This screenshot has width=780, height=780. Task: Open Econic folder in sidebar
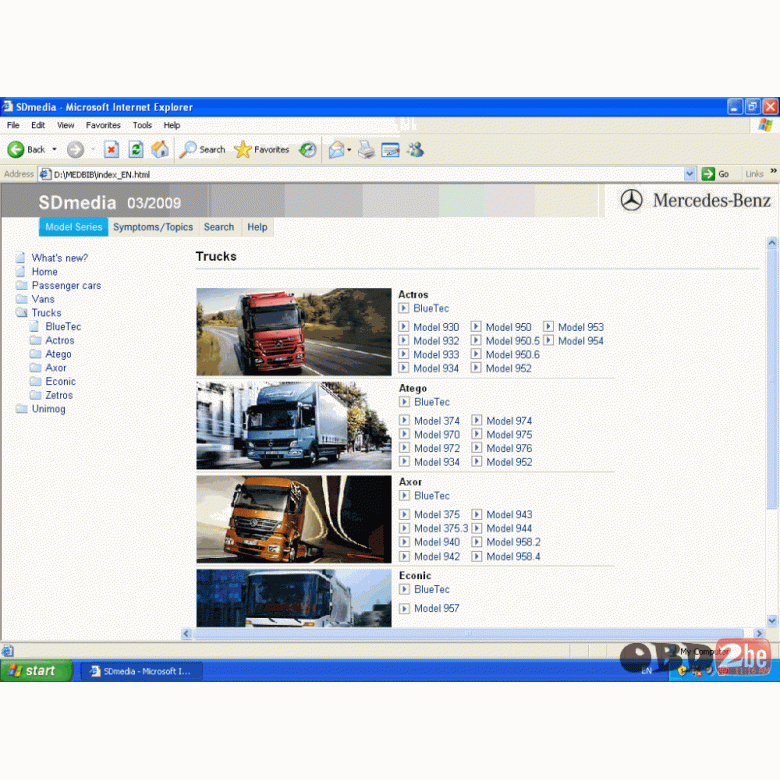(x=61, y=382)
